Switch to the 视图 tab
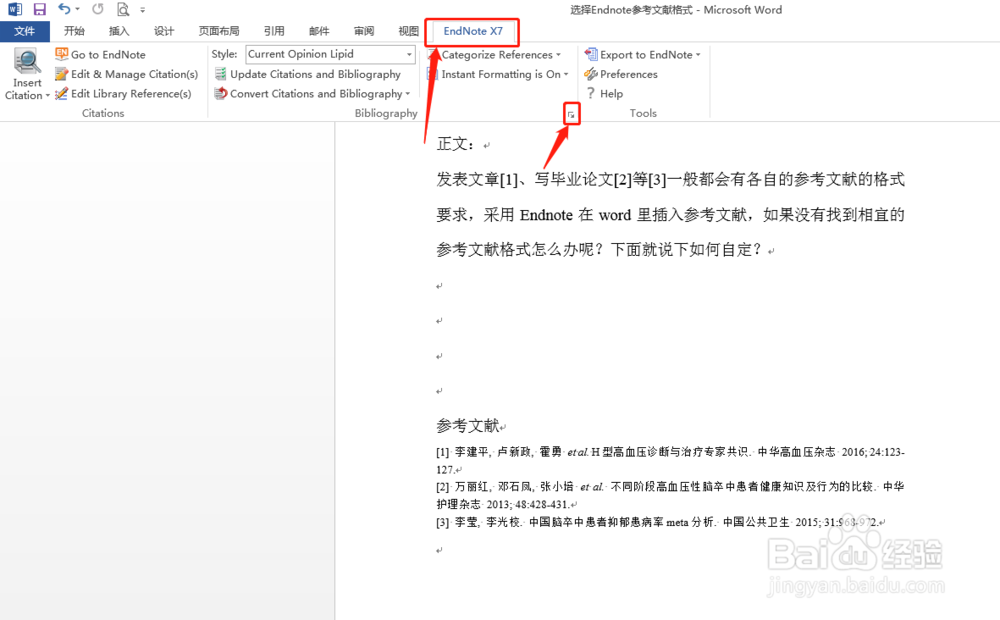The height and width of the screenshot is (620, 1000). 408,31
